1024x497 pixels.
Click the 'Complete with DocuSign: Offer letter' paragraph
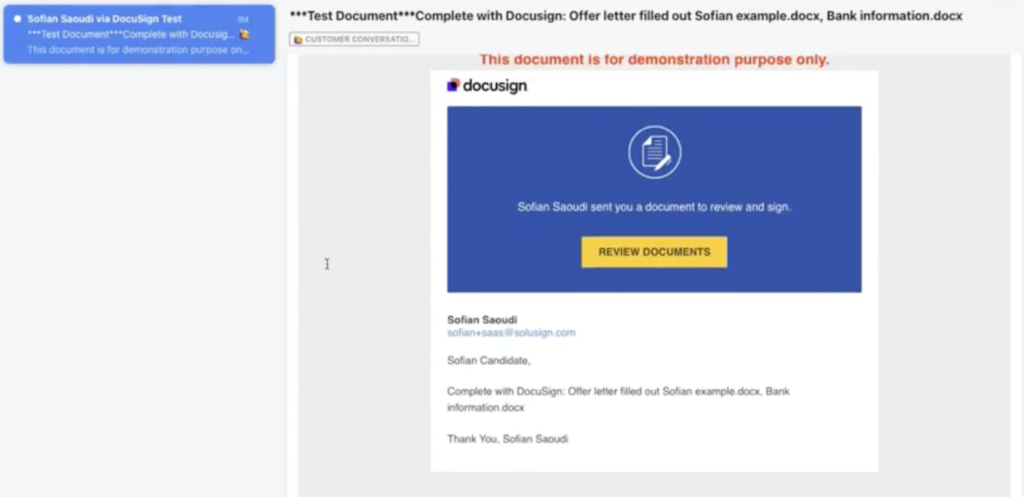[618, 399]
